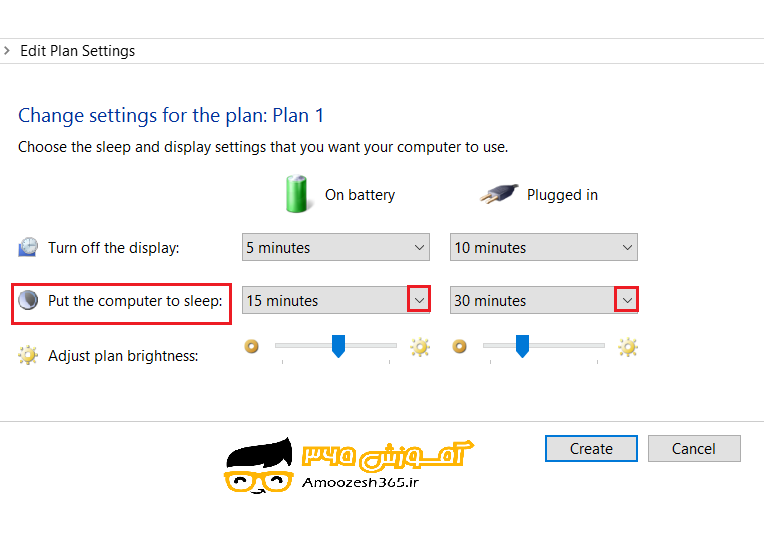
Task: Click the dim brightness icon left of the plugged-in slider
Action: click(x=460, y=346)
